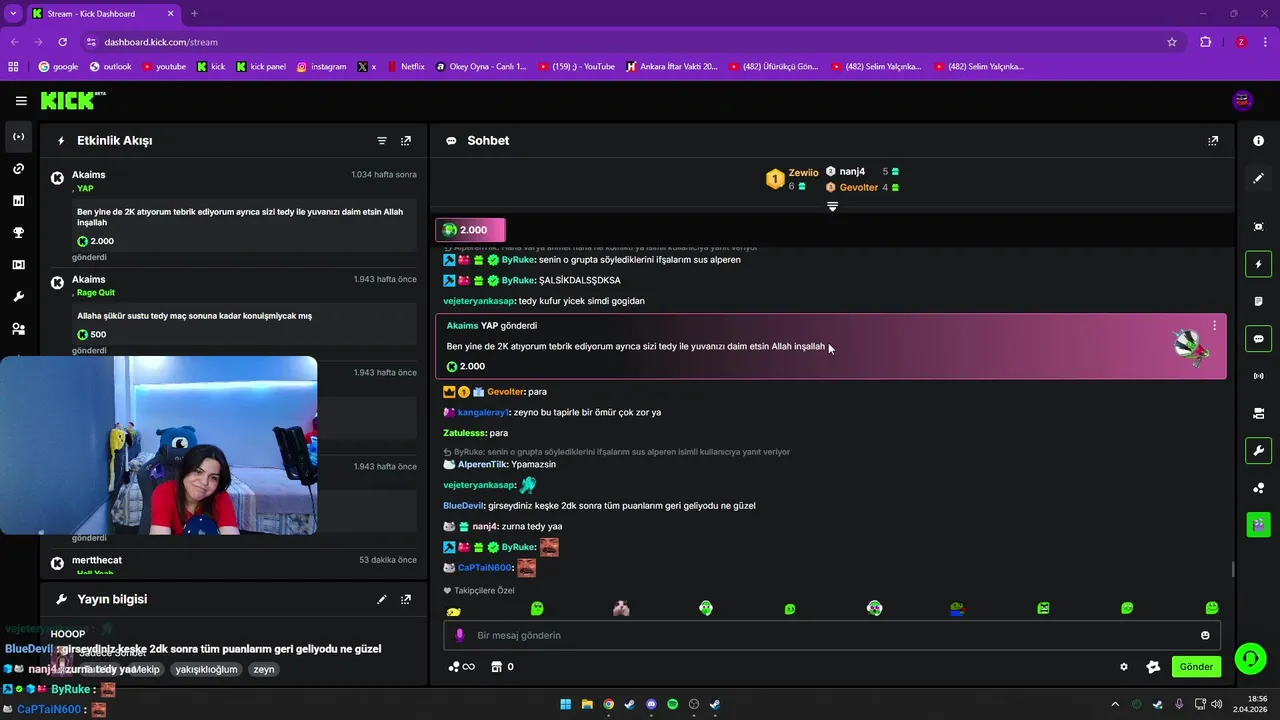Viewport: 1280px width, 720px height.
Task: Pop out the Yayın bilgisi panel
Action: pyautogui.click(x=406, y=599)
